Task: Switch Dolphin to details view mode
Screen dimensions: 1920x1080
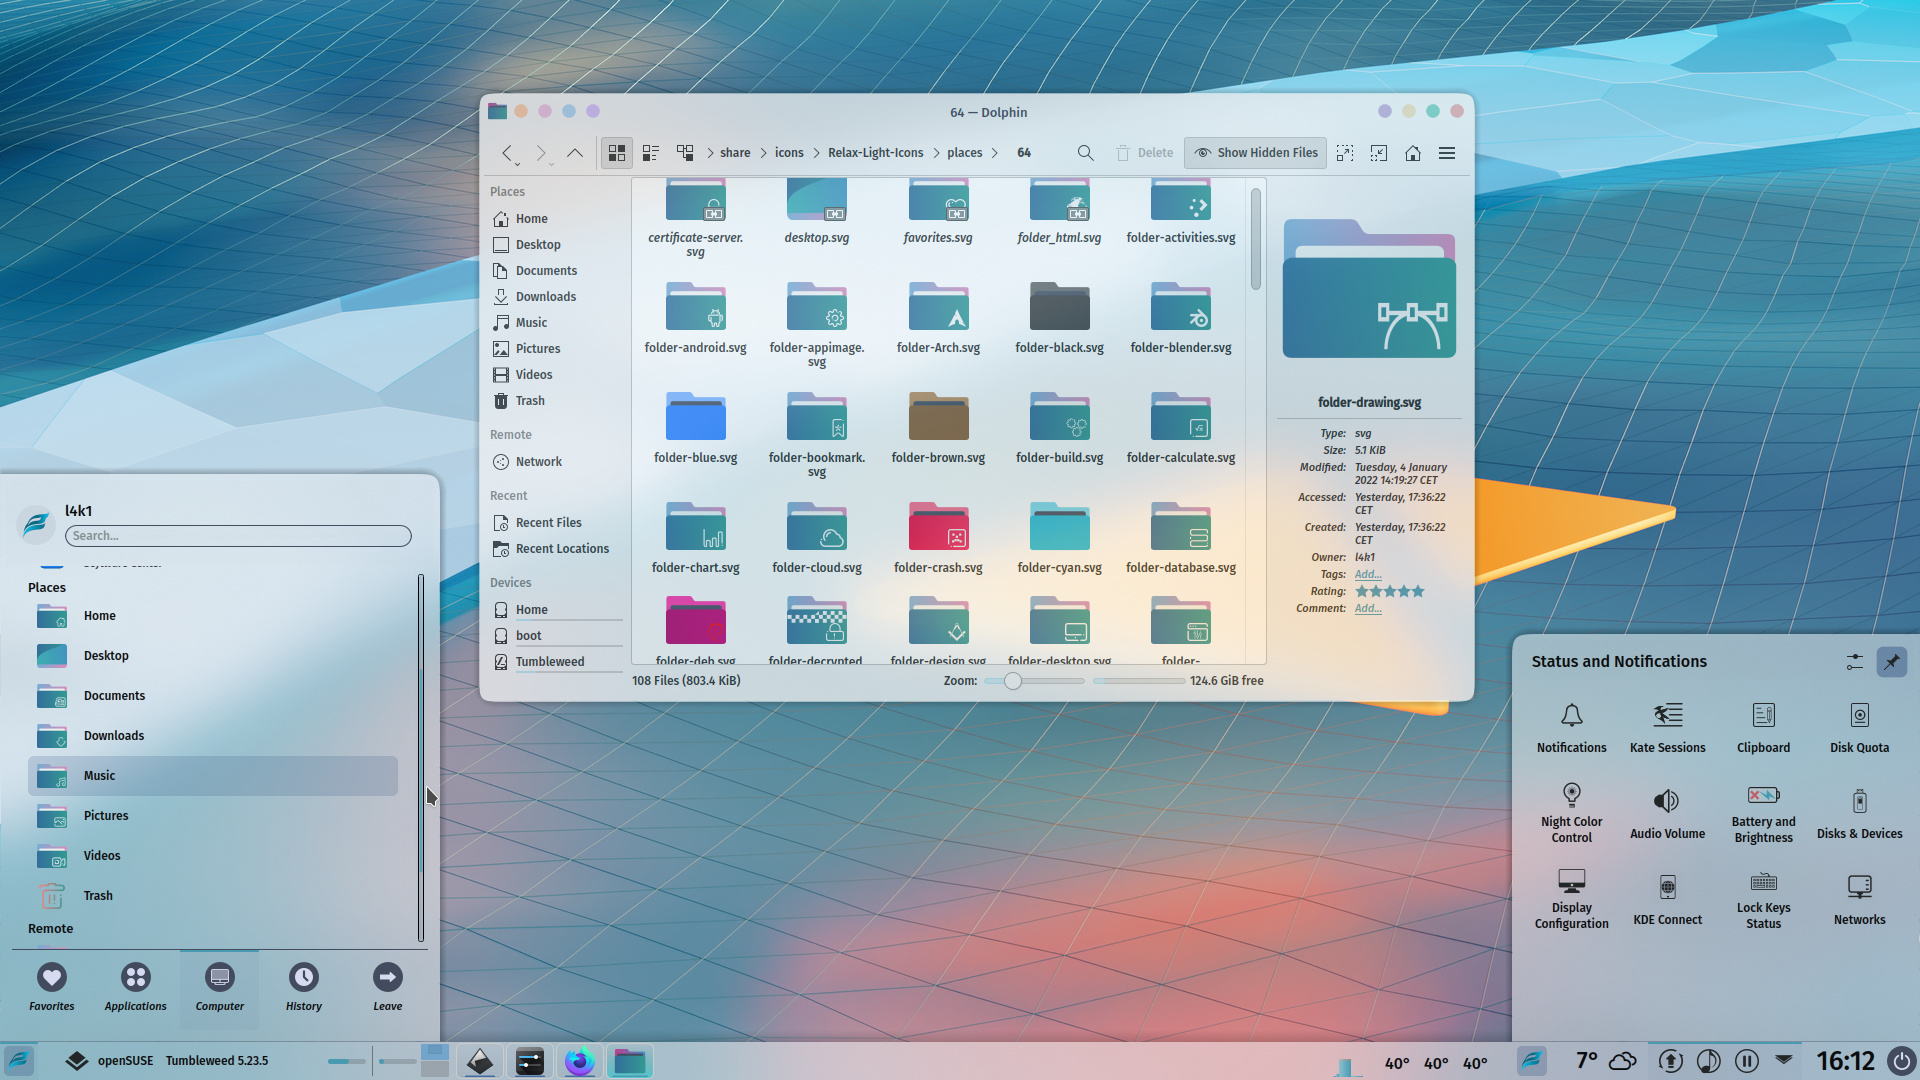Action: [x=651, y=152]
